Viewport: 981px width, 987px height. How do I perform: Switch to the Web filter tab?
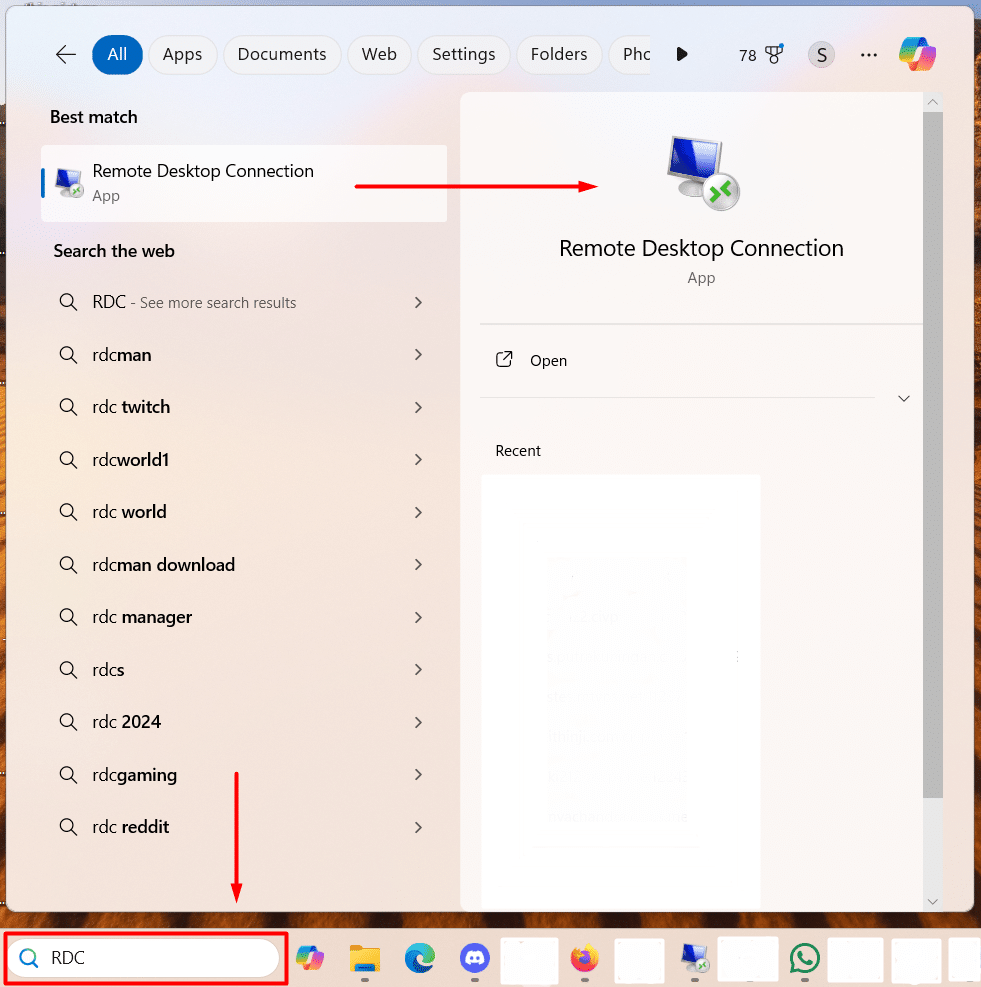379,55
